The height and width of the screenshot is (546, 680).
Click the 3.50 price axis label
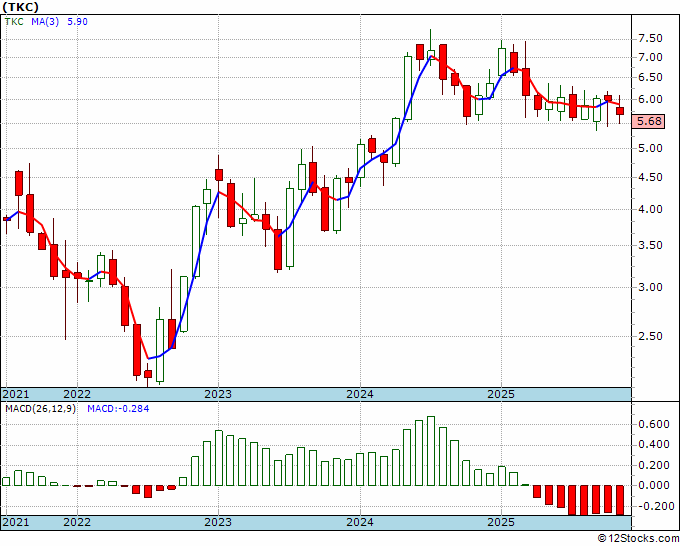(x=650, y=245)
